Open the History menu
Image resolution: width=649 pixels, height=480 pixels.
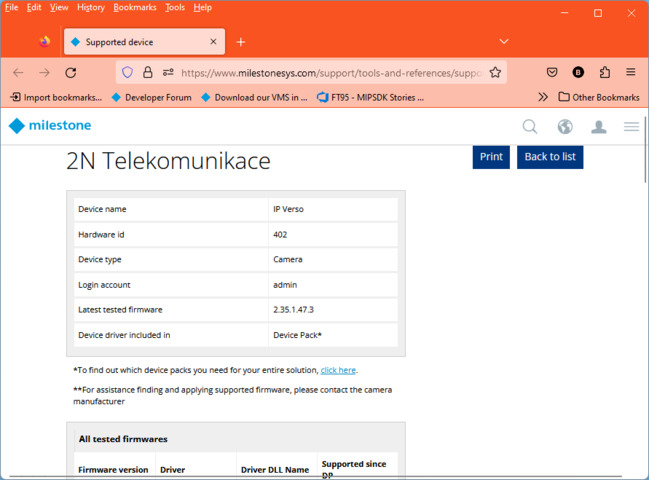pos(90,8)
